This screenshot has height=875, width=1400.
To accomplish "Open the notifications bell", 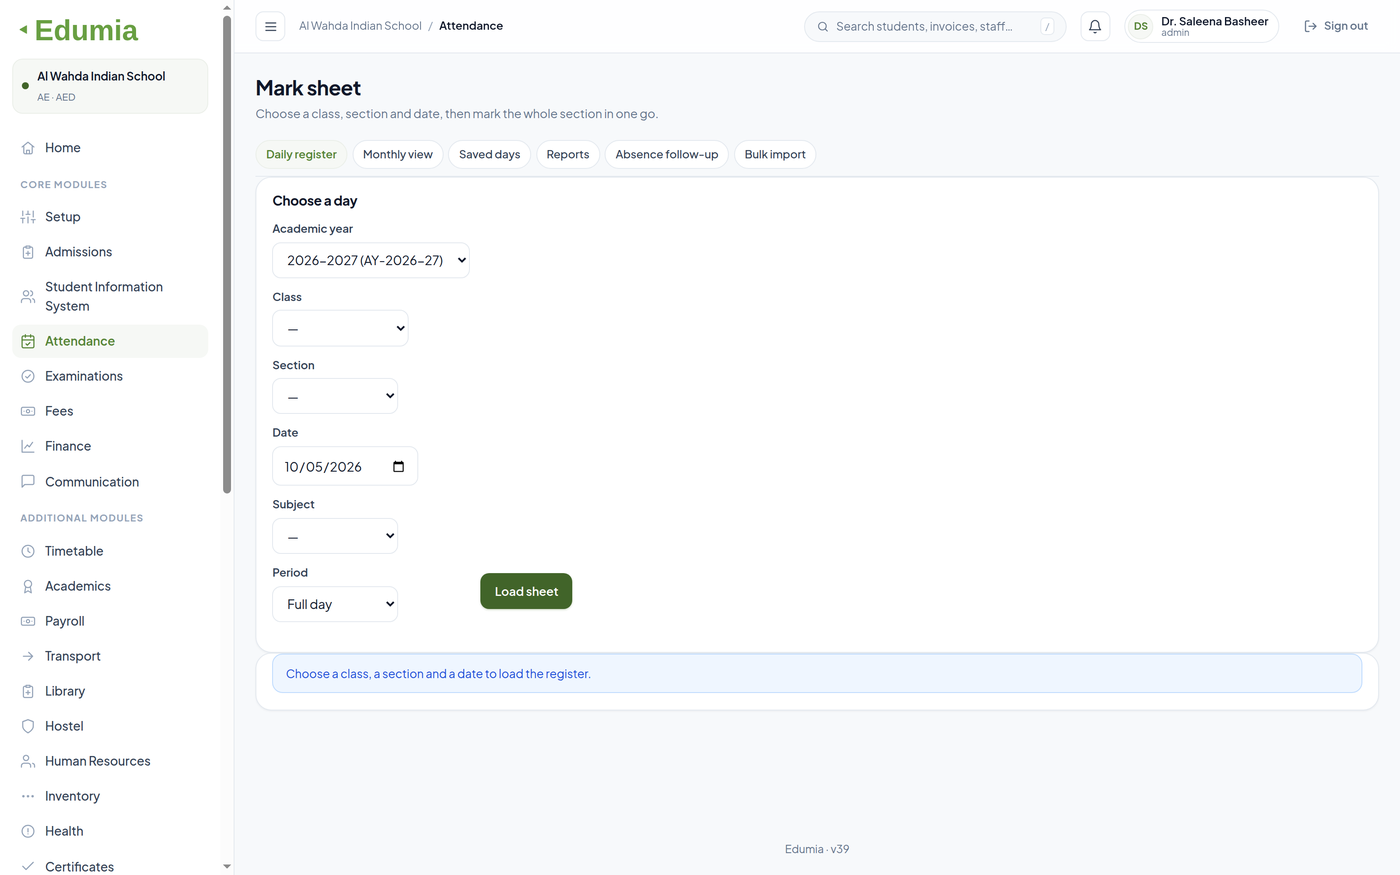I will coord(1095,26).
